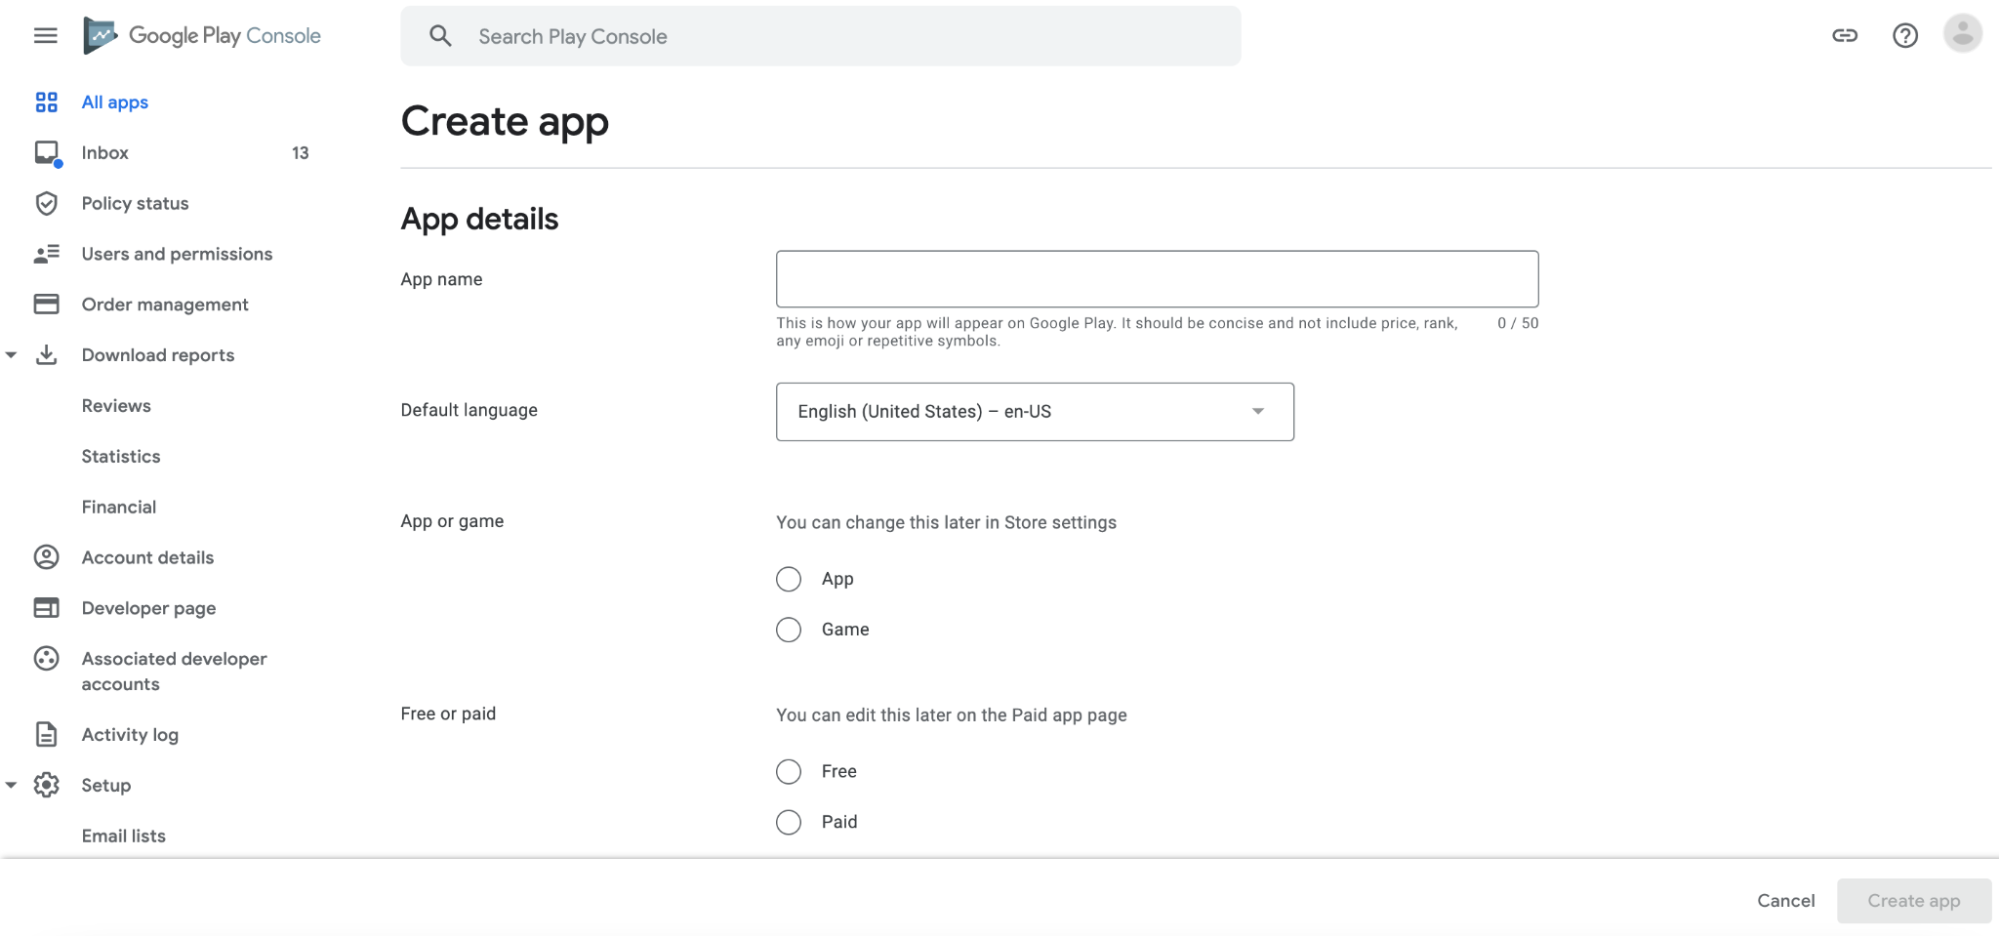Viewport: 1999px width, 937px height.
Task: Open Email lists under Setup
Action: pyautogui.click(x=123, y=835)
